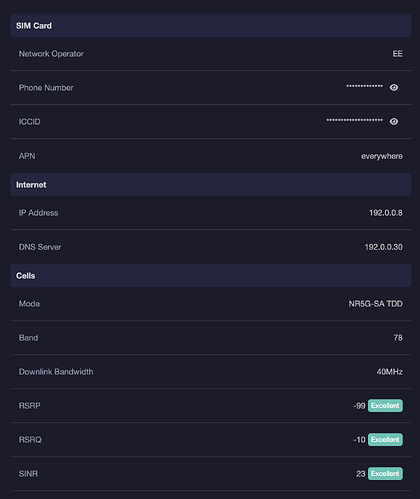
Task: Select the IP address 192.0.0.8
Action: point(386,213)
